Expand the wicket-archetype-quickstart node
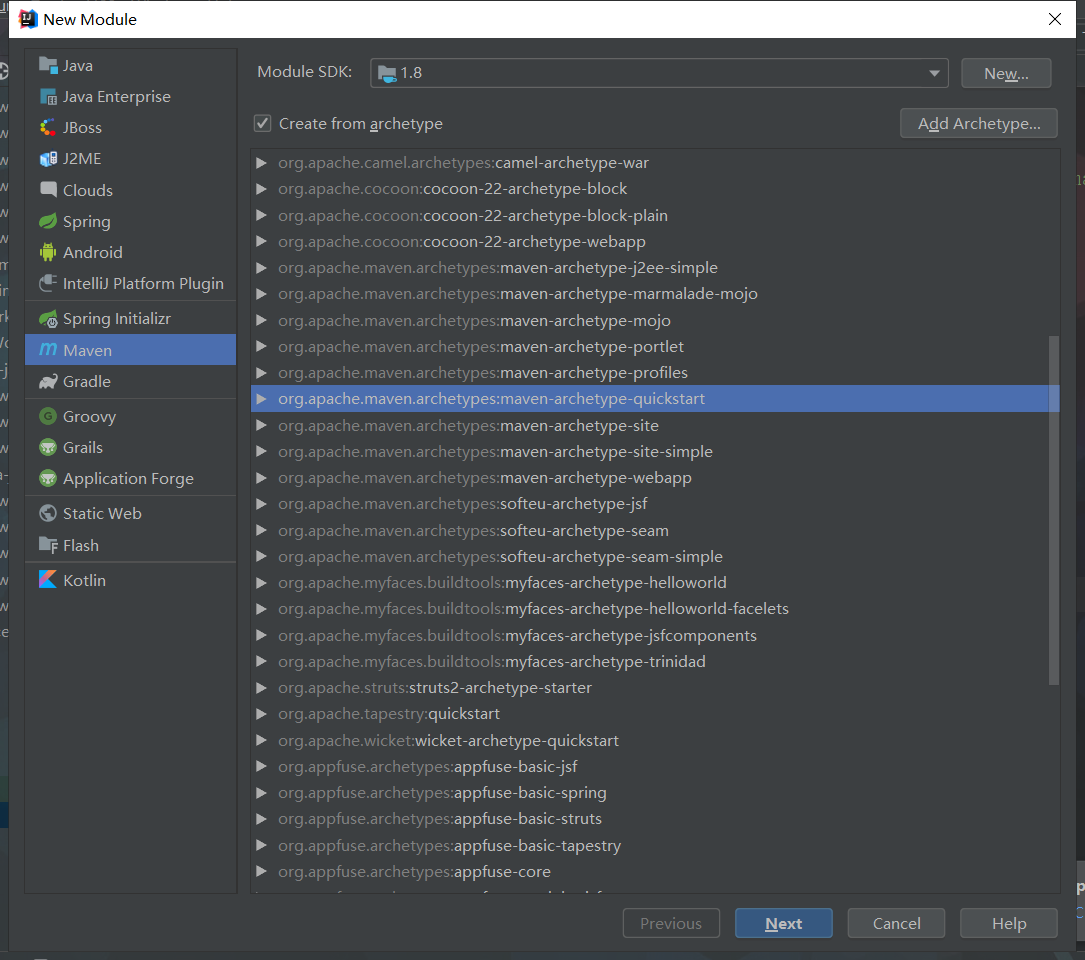Viewport: 1085px width, 960px height. (262, 740)
